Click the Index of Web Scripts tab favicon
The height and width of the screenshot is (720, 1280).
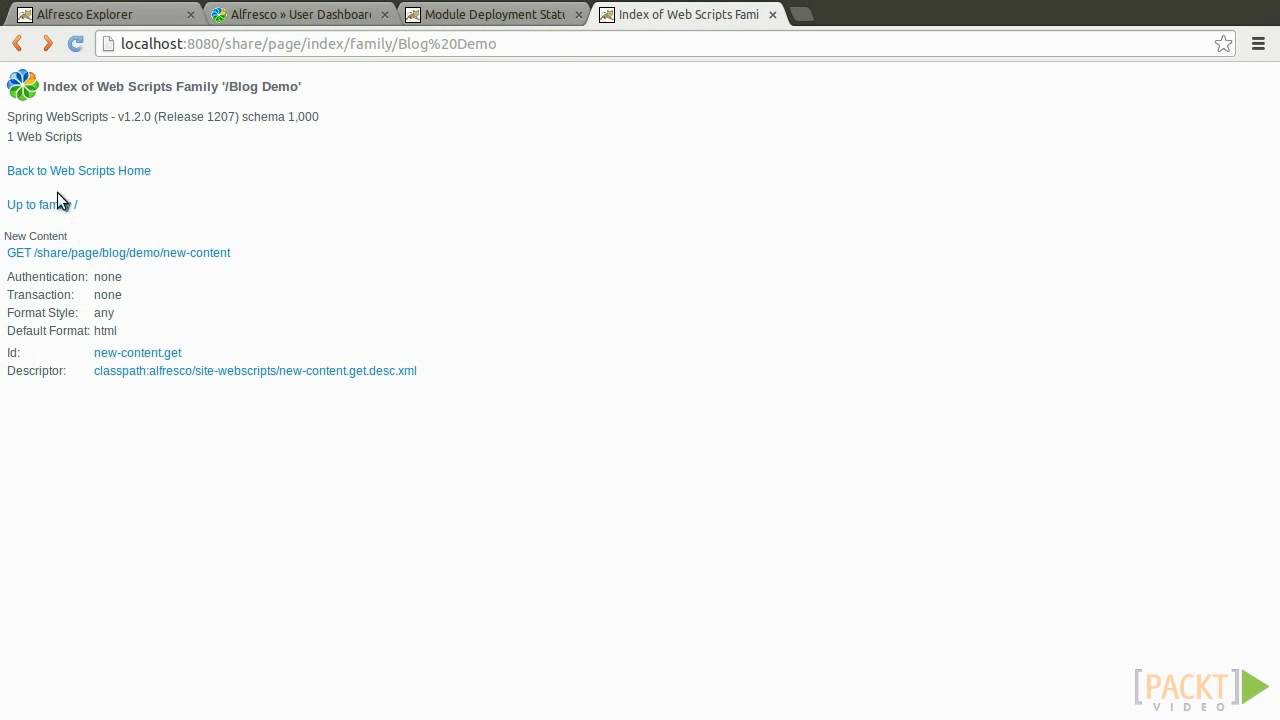[x=606, y=14]
